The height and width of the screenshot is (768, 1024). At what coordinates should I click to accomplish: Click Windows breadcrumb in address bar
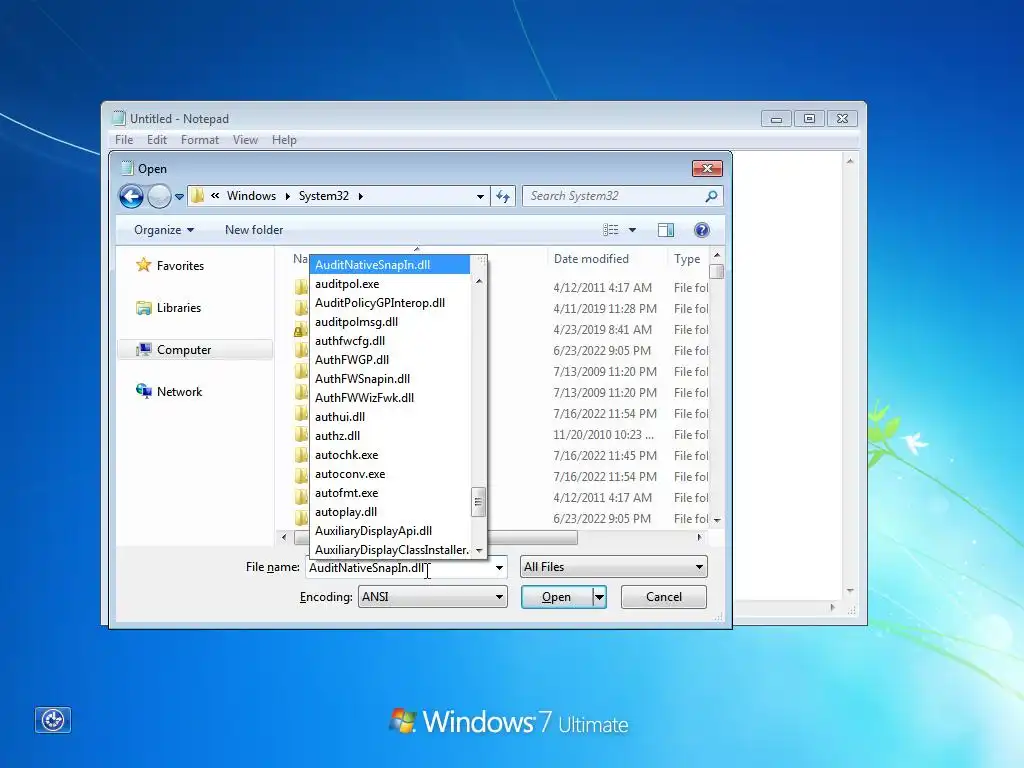251,196
